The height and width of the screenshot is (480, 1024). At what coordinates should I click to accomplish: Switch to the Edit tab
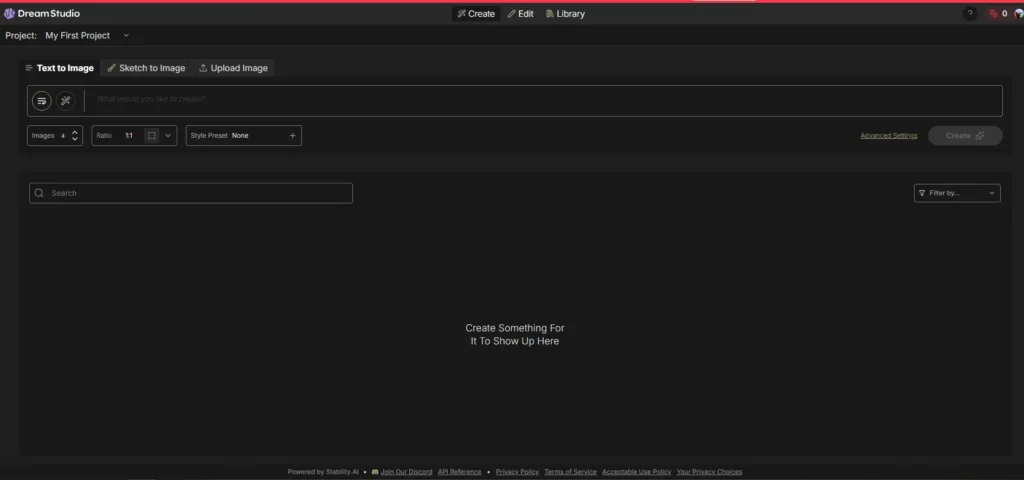(x=520, y=14)
